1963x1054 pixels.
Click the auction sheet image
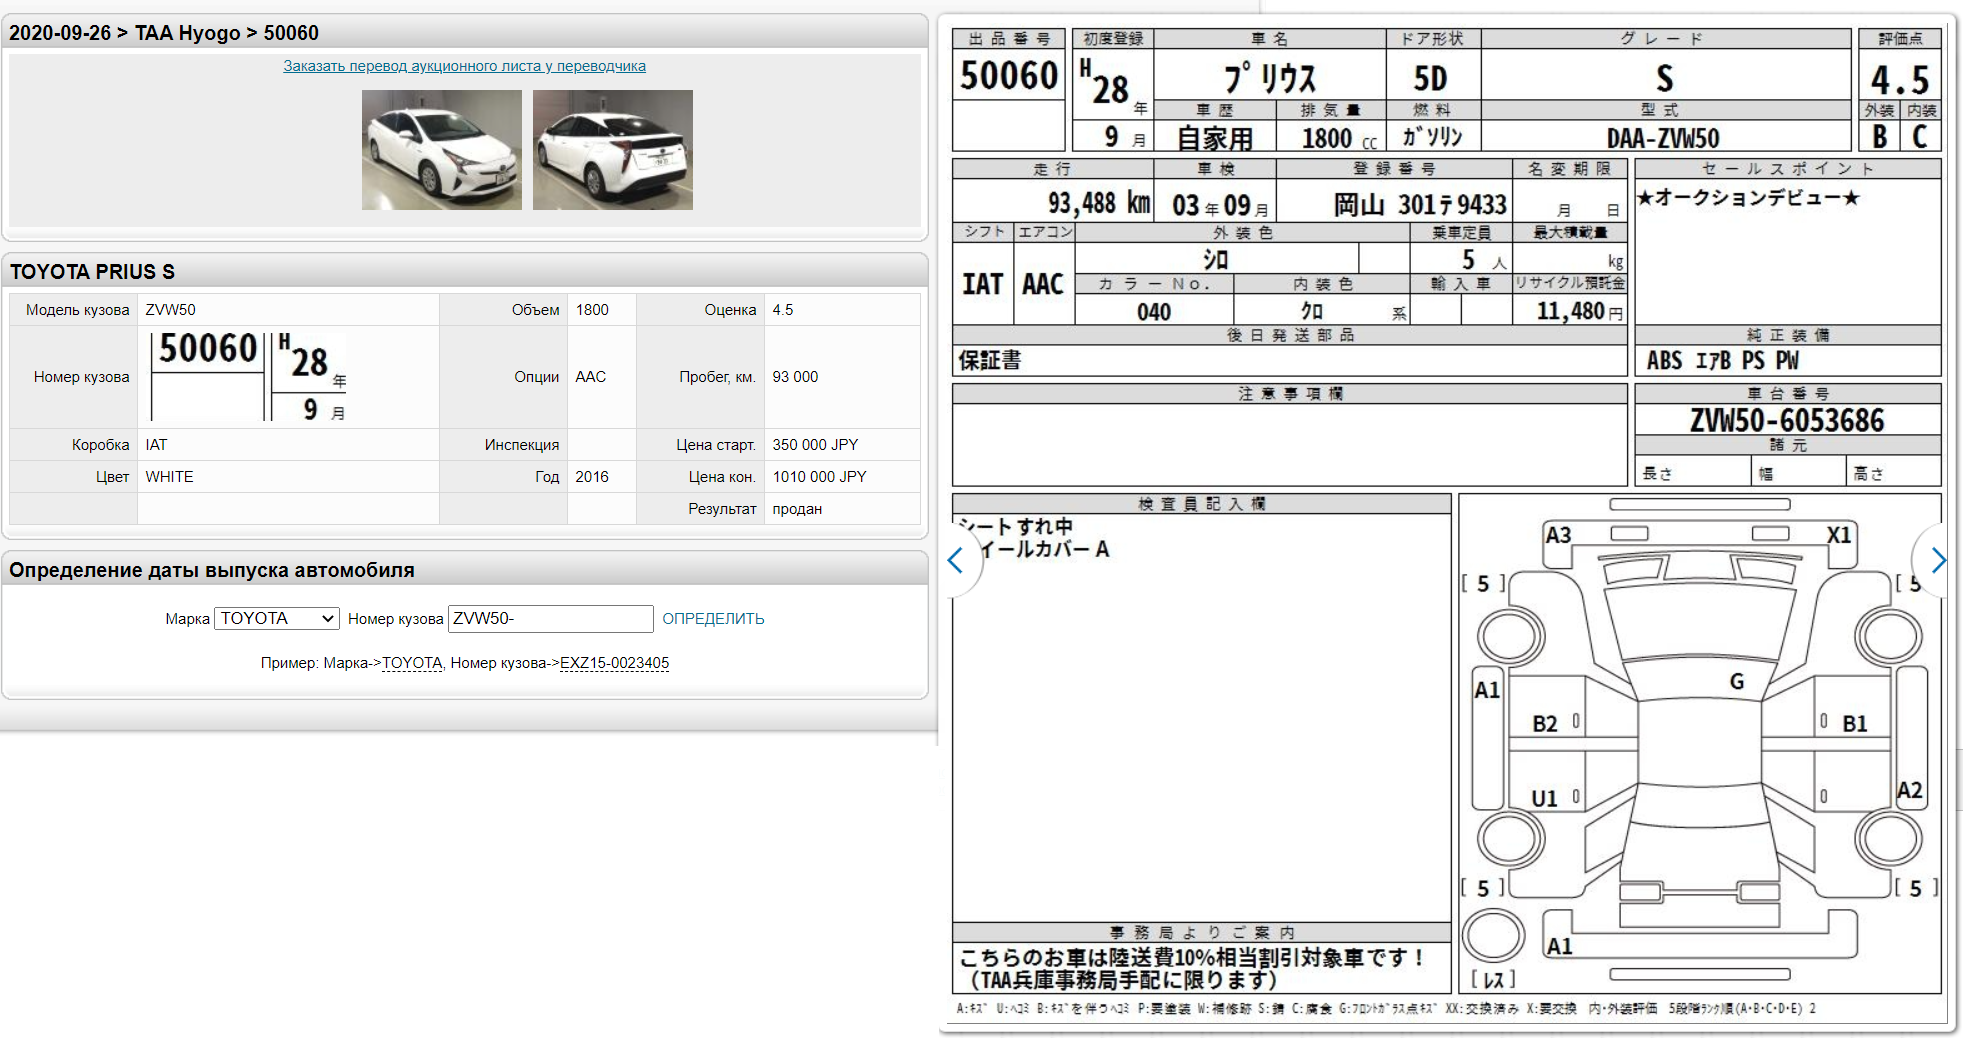pyautogui.click(x=1447, y=523)
